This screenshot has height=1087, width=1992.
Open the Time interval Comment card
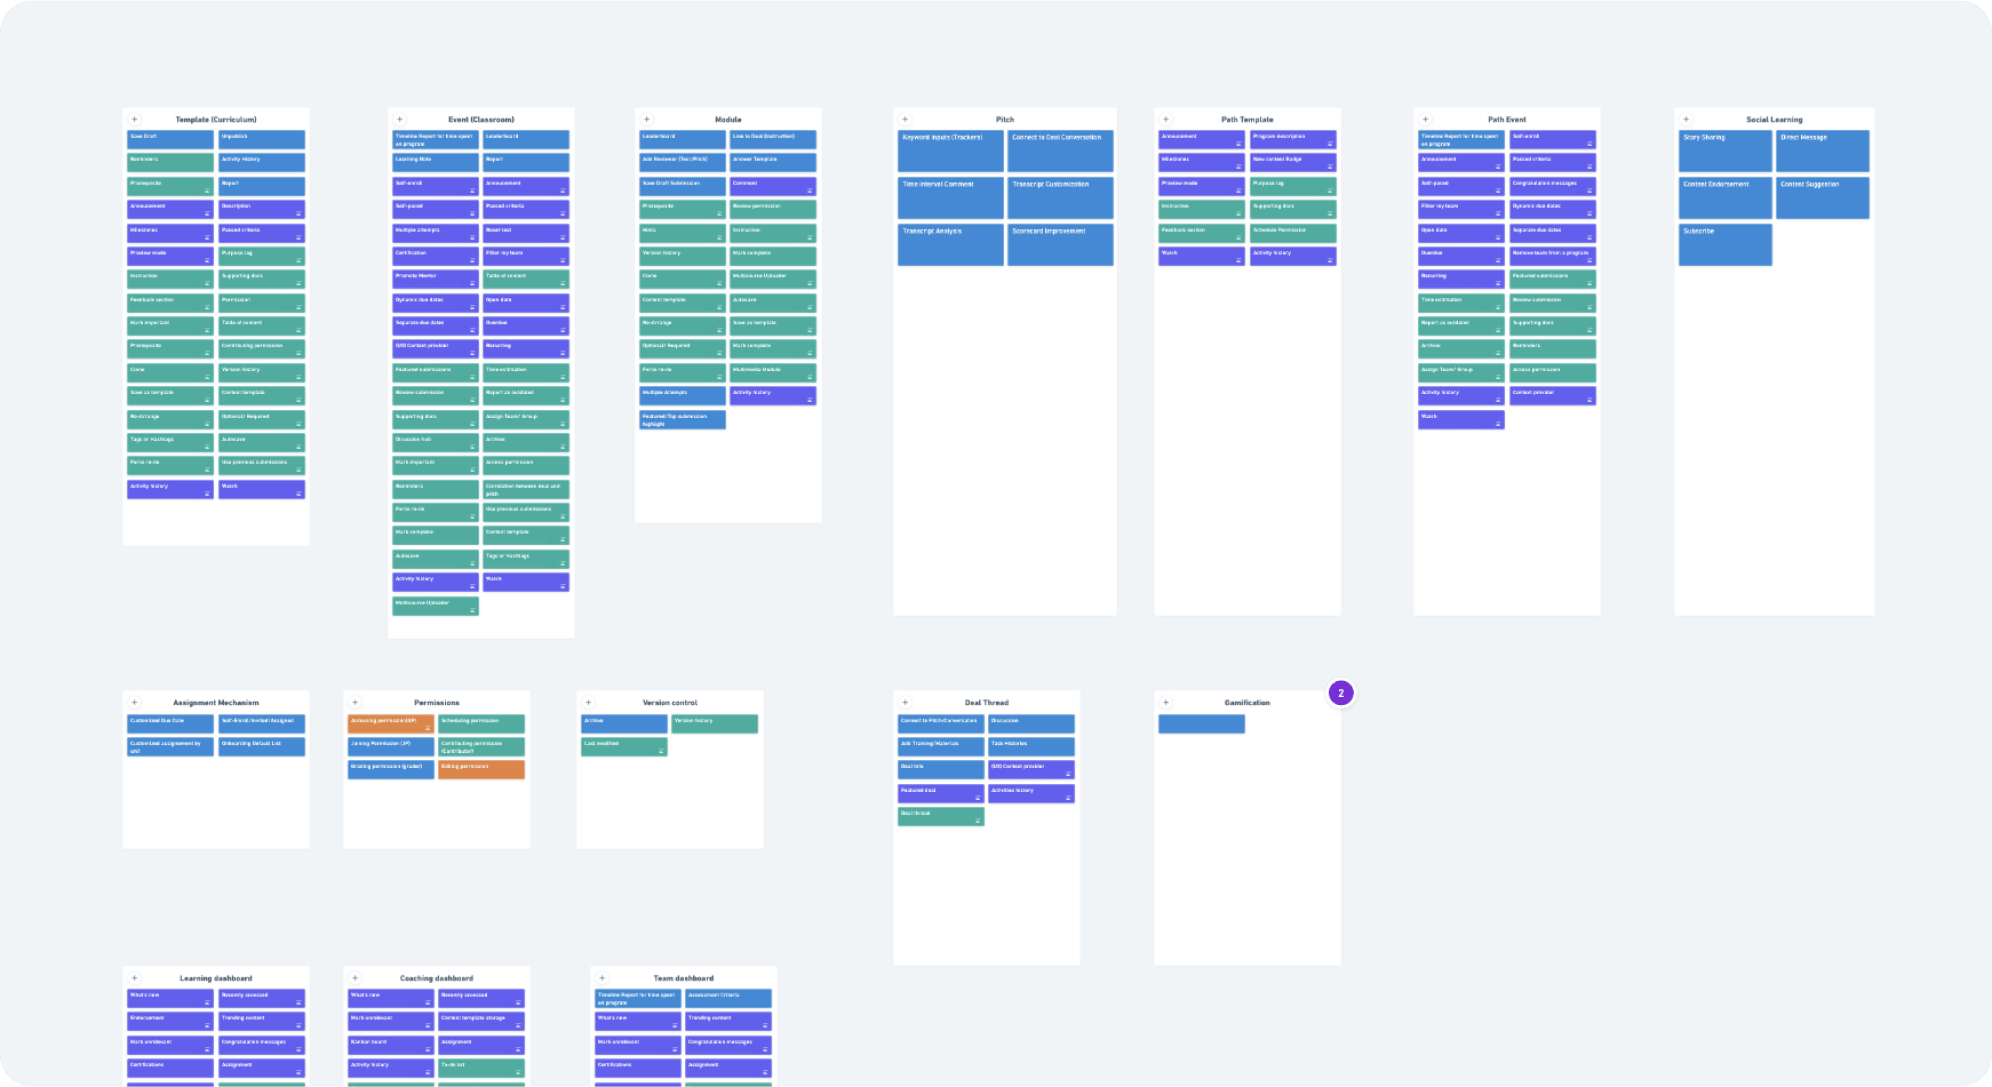tap(951, 198)
